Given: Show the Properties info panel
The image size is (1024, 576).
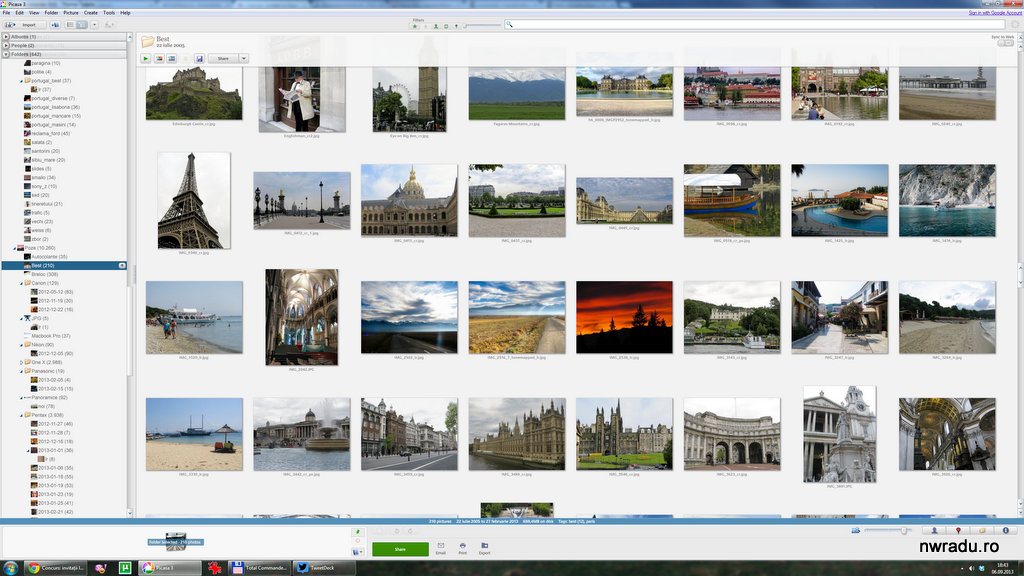Looking at the screenshot, I should 1006,530.
